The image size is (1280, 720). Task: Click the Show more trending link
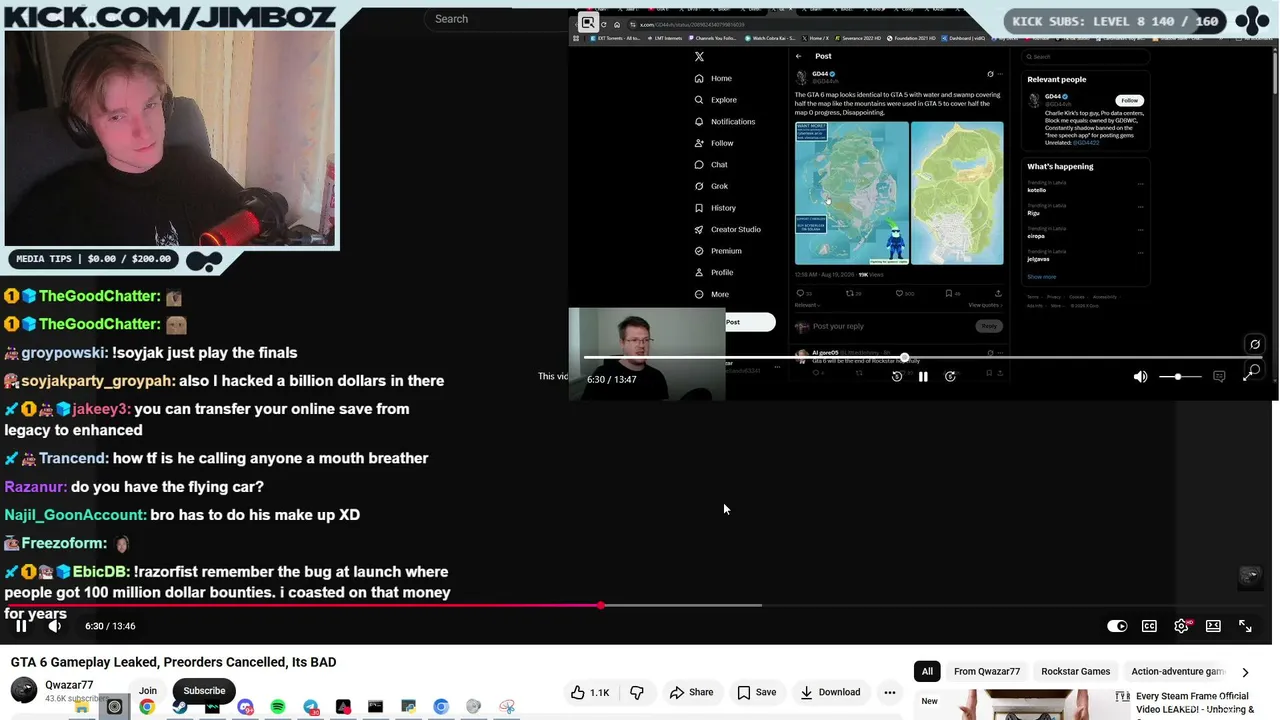1041,277
